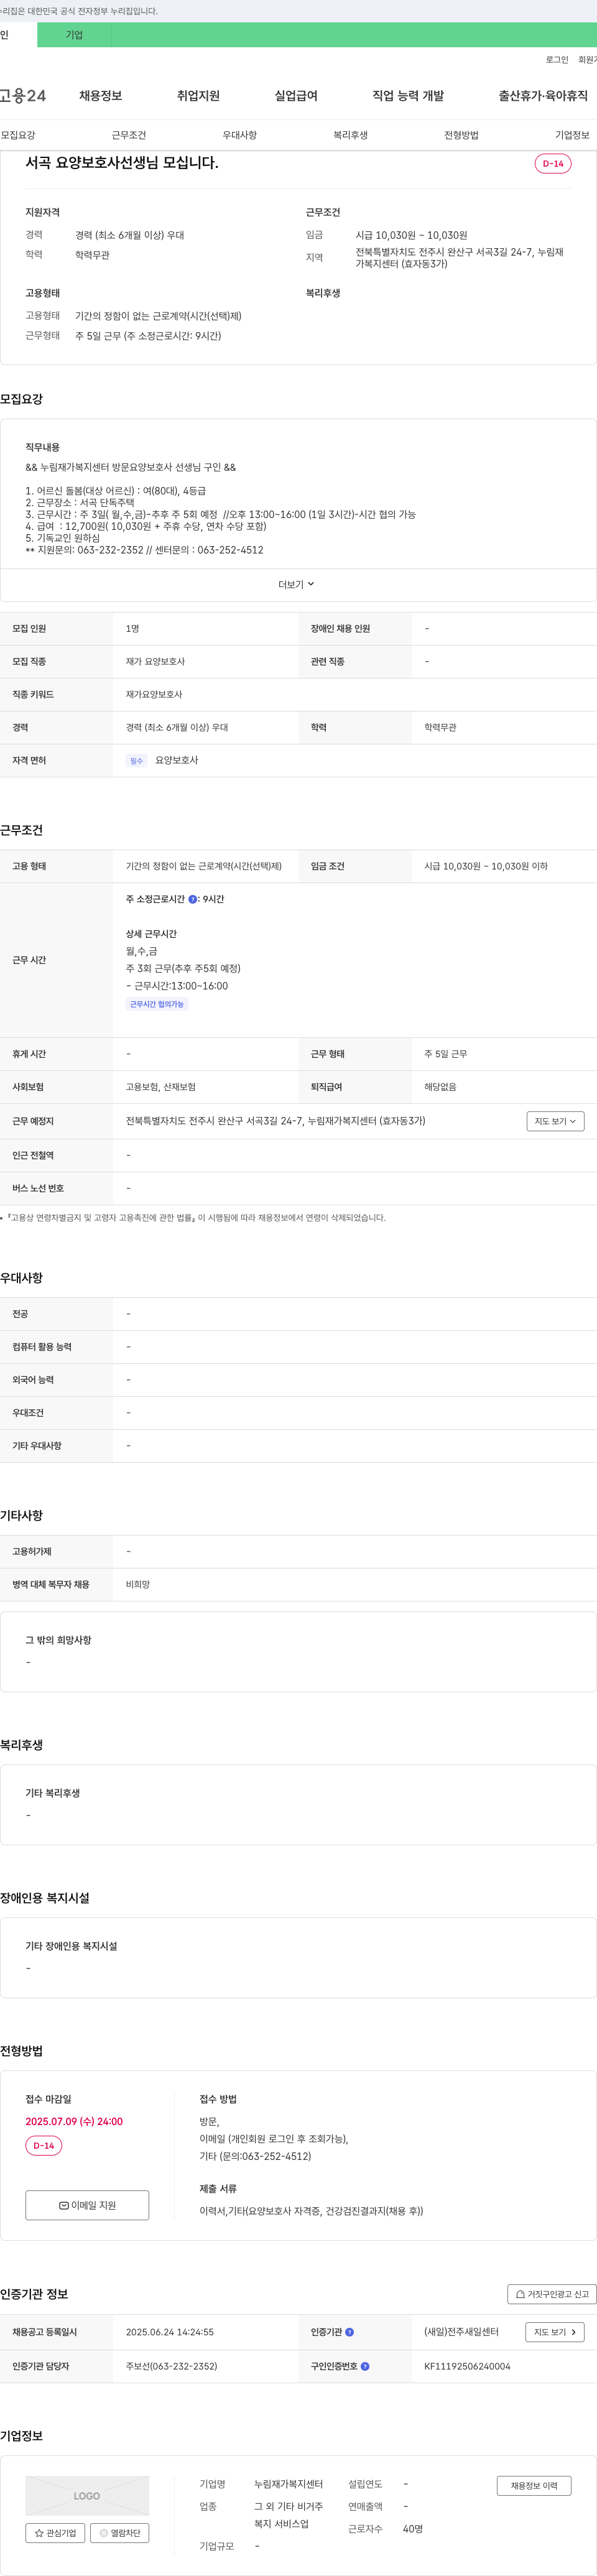
Task: Open the 채용정보 menu
Action: (101, 96)
